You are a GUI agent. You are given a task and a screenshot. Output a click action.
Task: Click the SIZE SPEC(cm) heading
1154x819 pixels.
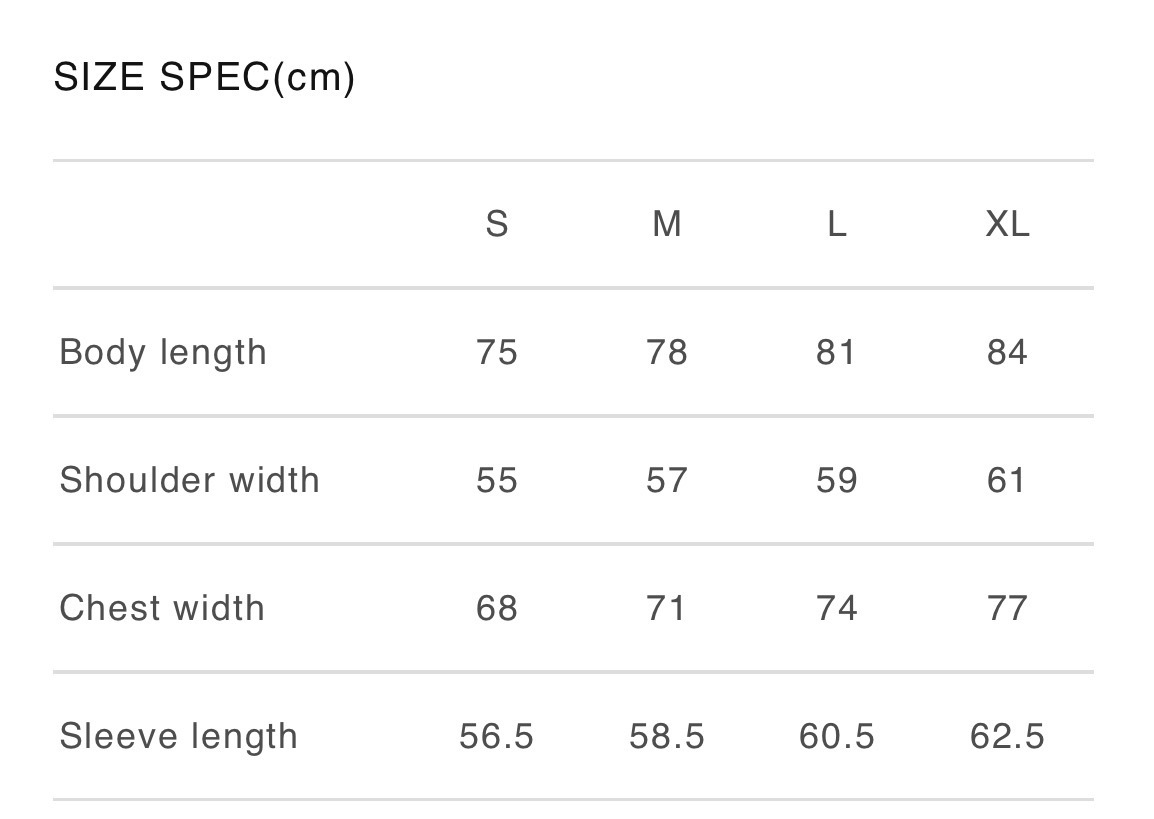click(x=204, y=77)
